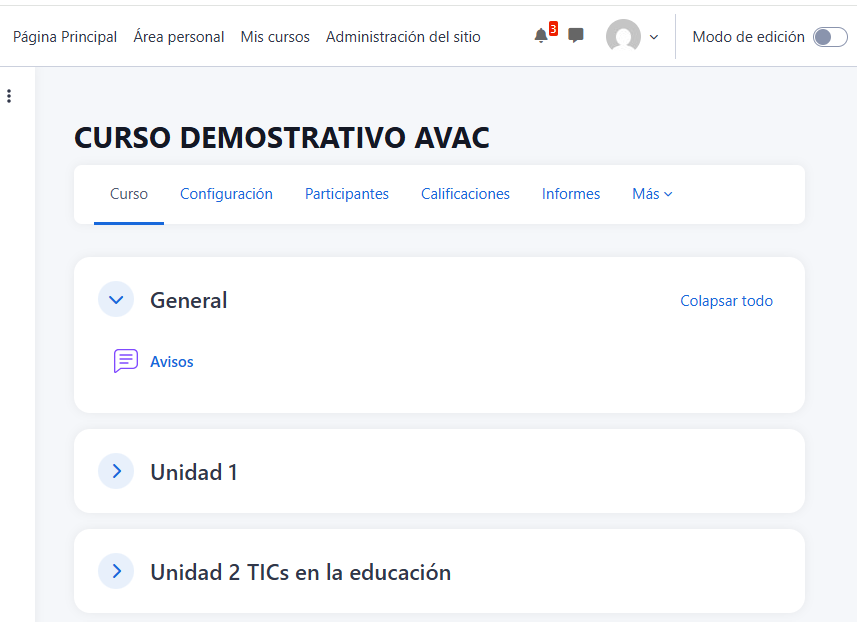
Task: Open the Configuración tab
Action: click(226, 194)
